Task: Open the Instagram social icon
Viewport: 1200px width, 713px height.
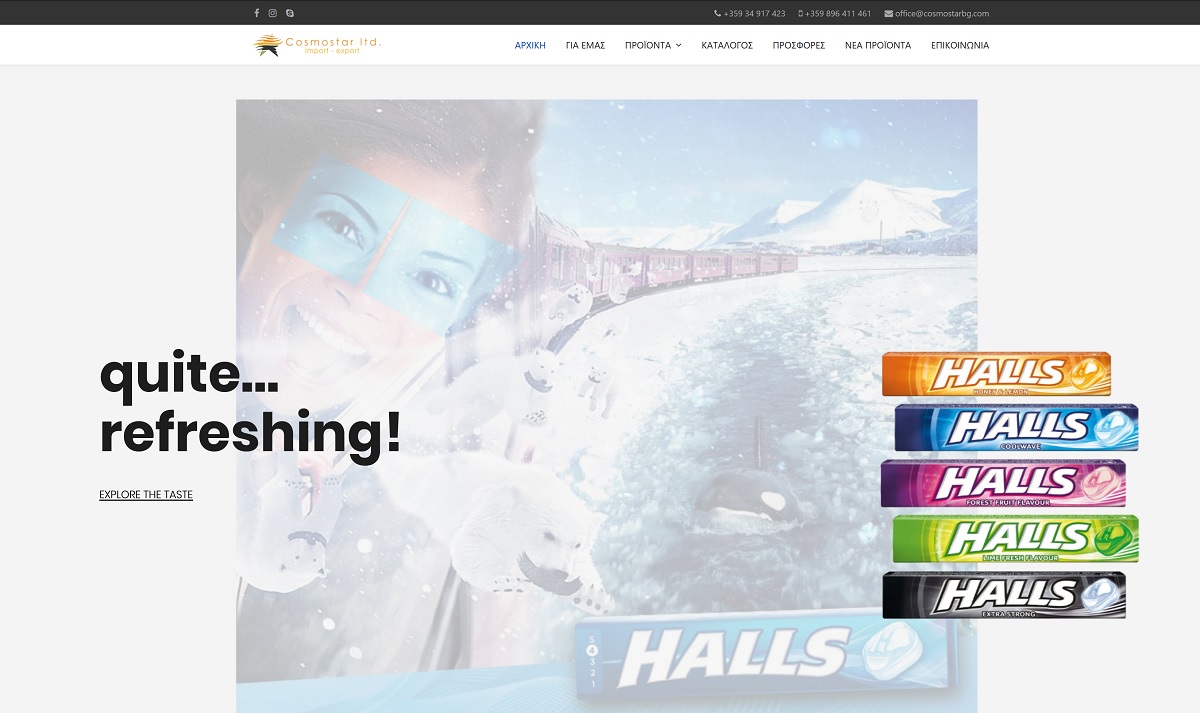Action: pyautogui.click(x=273, y=13)
